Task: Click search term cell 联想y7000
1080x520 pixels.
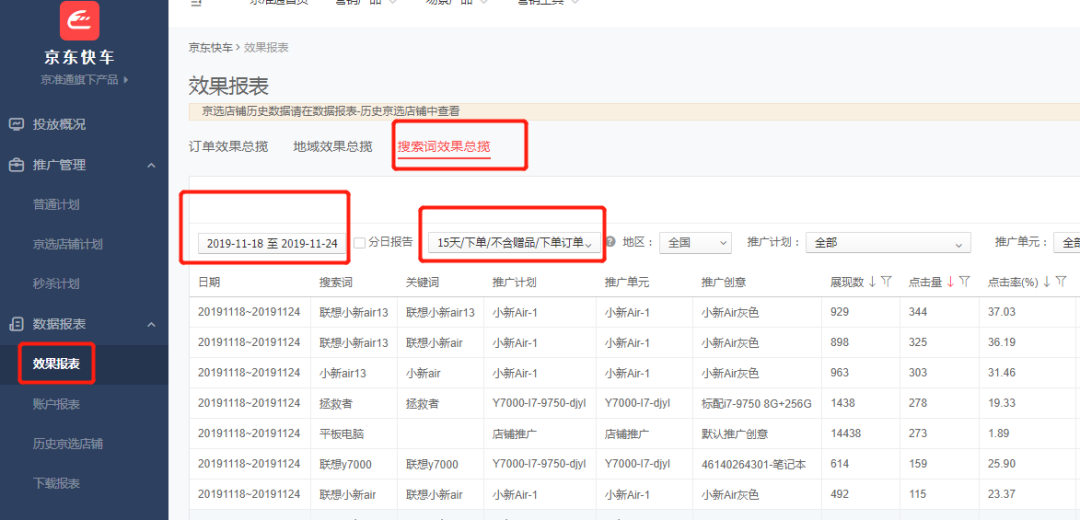Action: [345, 464]
